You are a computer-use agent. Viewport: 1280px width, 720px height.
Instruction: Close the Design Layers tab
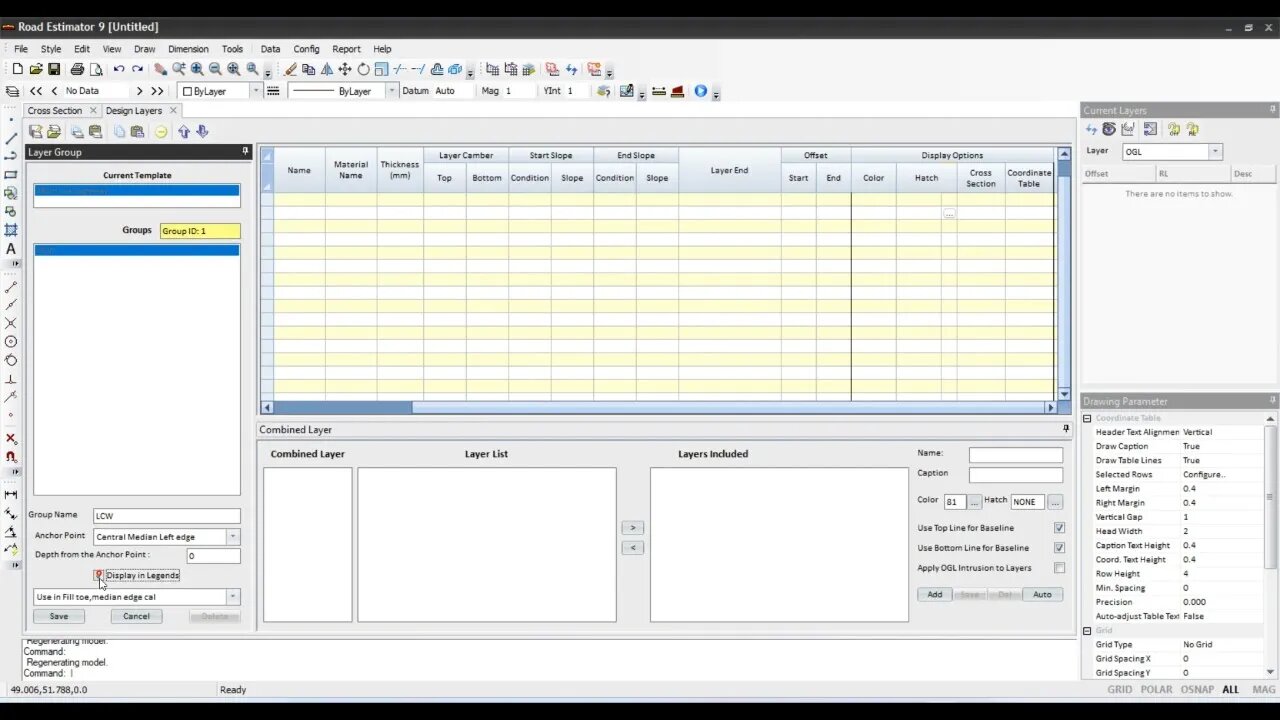[173, 111]
